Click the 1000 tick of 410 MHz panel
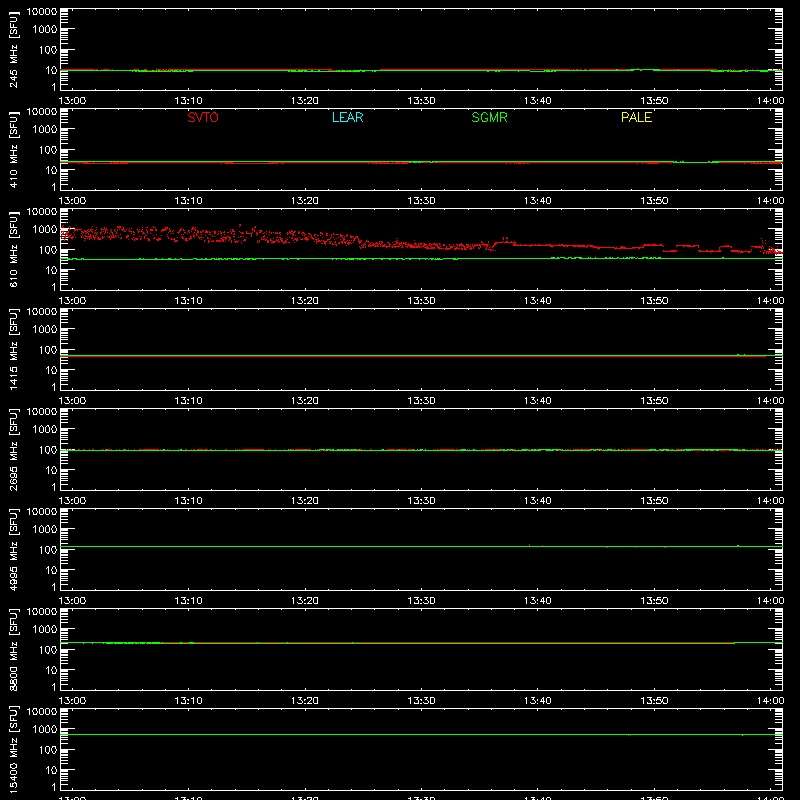 [x=45, y=129]
